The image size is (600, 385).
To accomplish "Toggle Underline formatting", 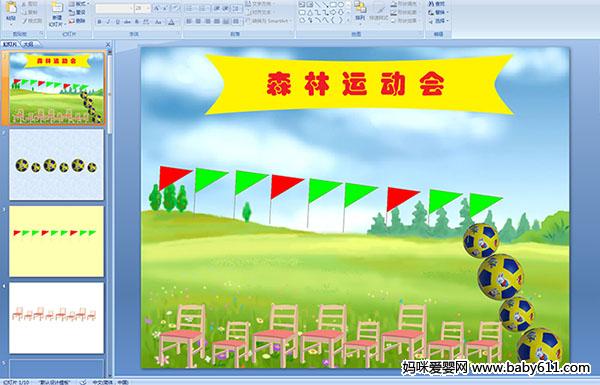I will pos(117,22).
